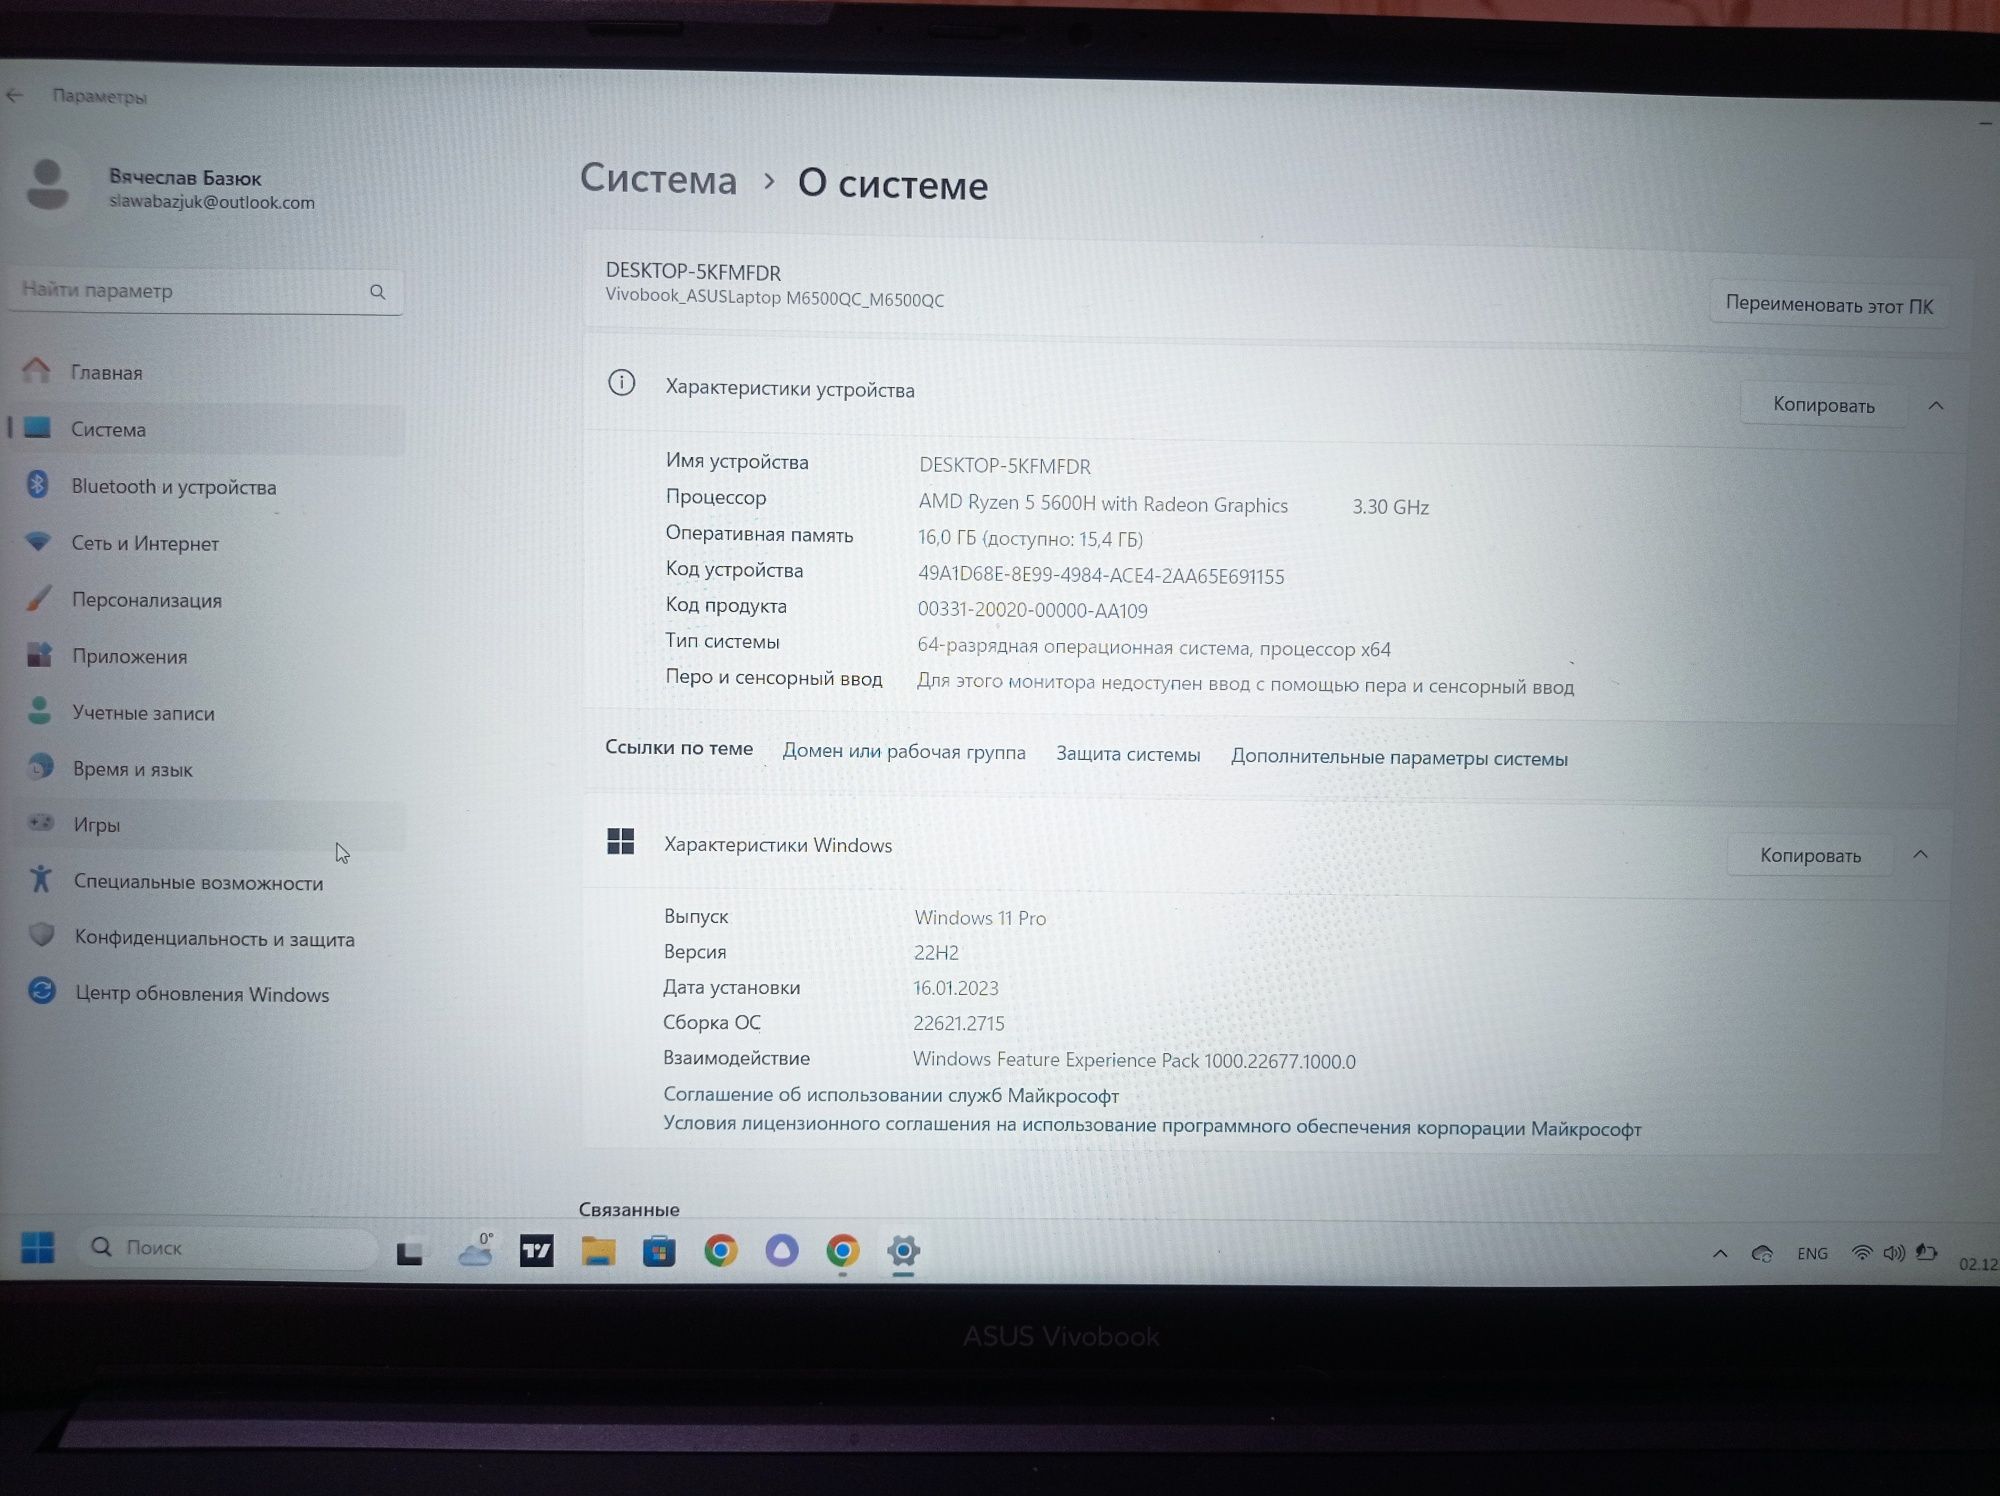Open Дополнительные параметры системы link
2000x1496 pixels.
(x=1399, y=758)
